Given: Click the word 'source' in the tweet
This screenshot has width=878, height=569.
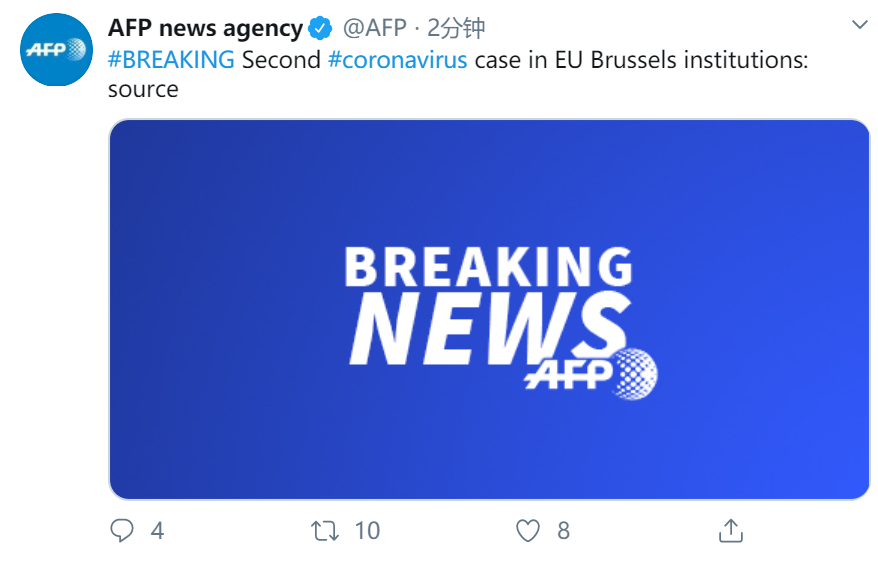Looking at the screenshot, I should coord(143,89).
